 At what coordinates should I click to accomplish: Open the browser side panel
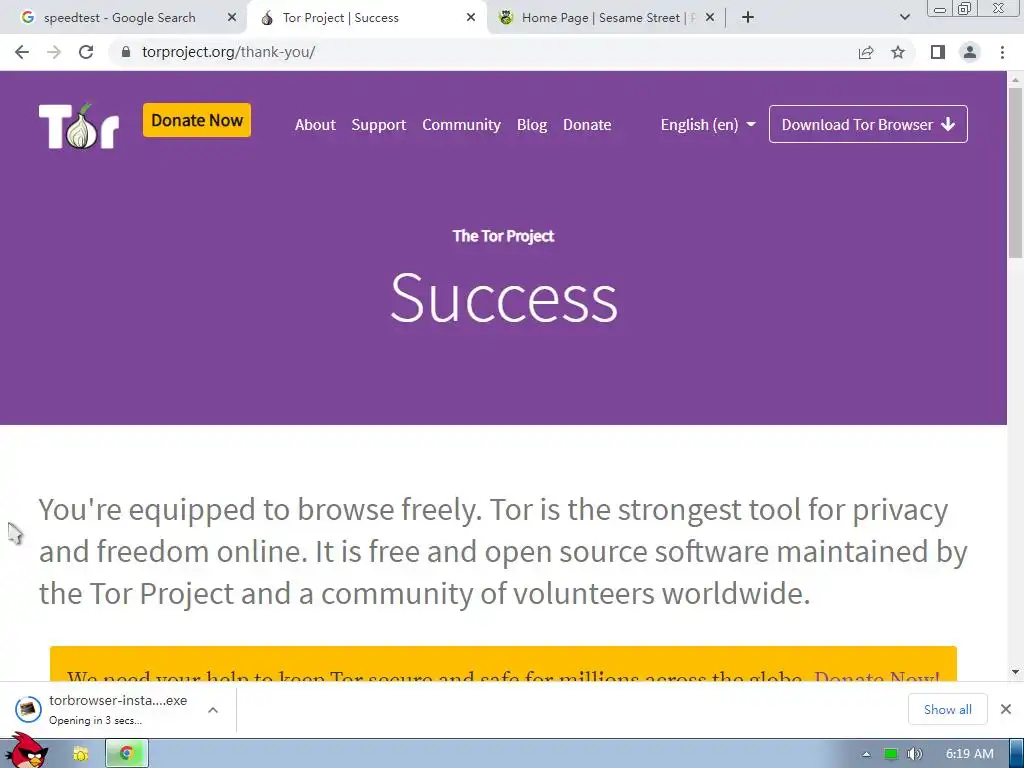point(938,52)
